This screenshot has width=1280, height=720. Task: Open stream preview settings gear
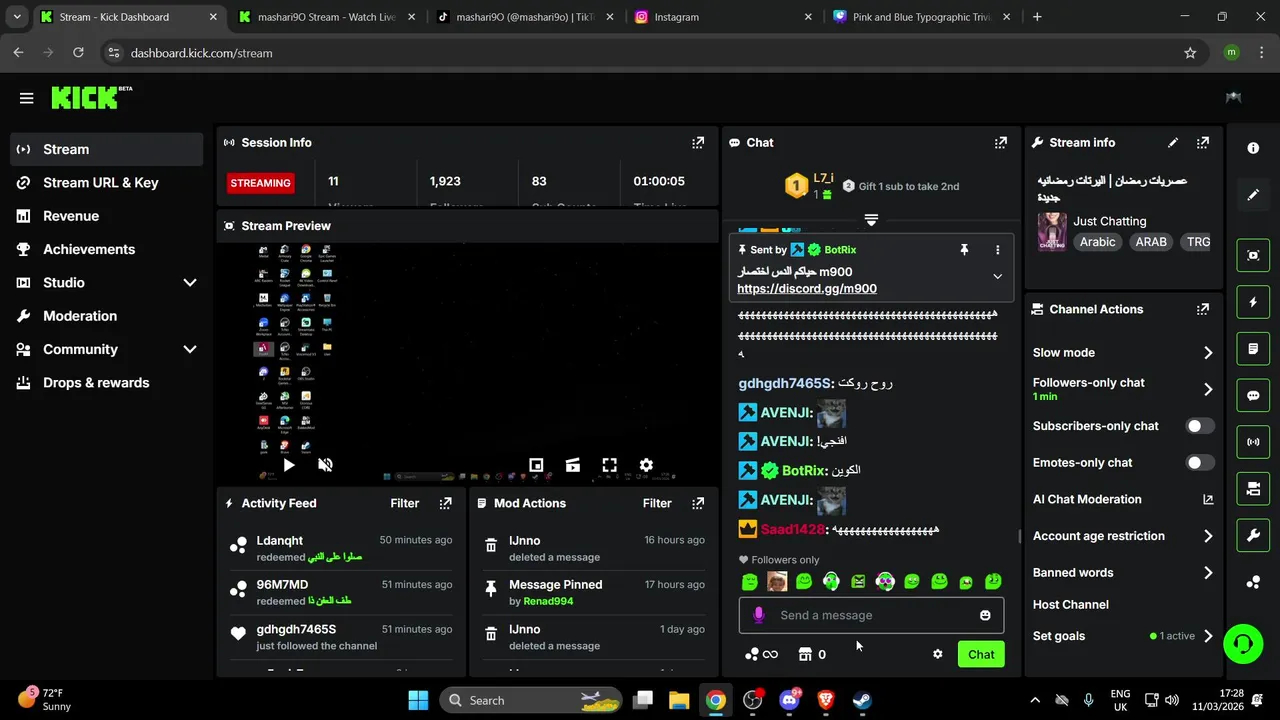tap(646, 465)
